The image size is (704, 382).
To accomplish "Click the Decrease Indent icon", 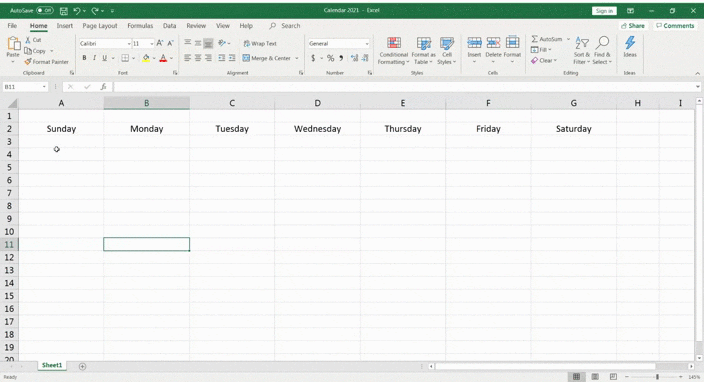I will click(222, 58).
